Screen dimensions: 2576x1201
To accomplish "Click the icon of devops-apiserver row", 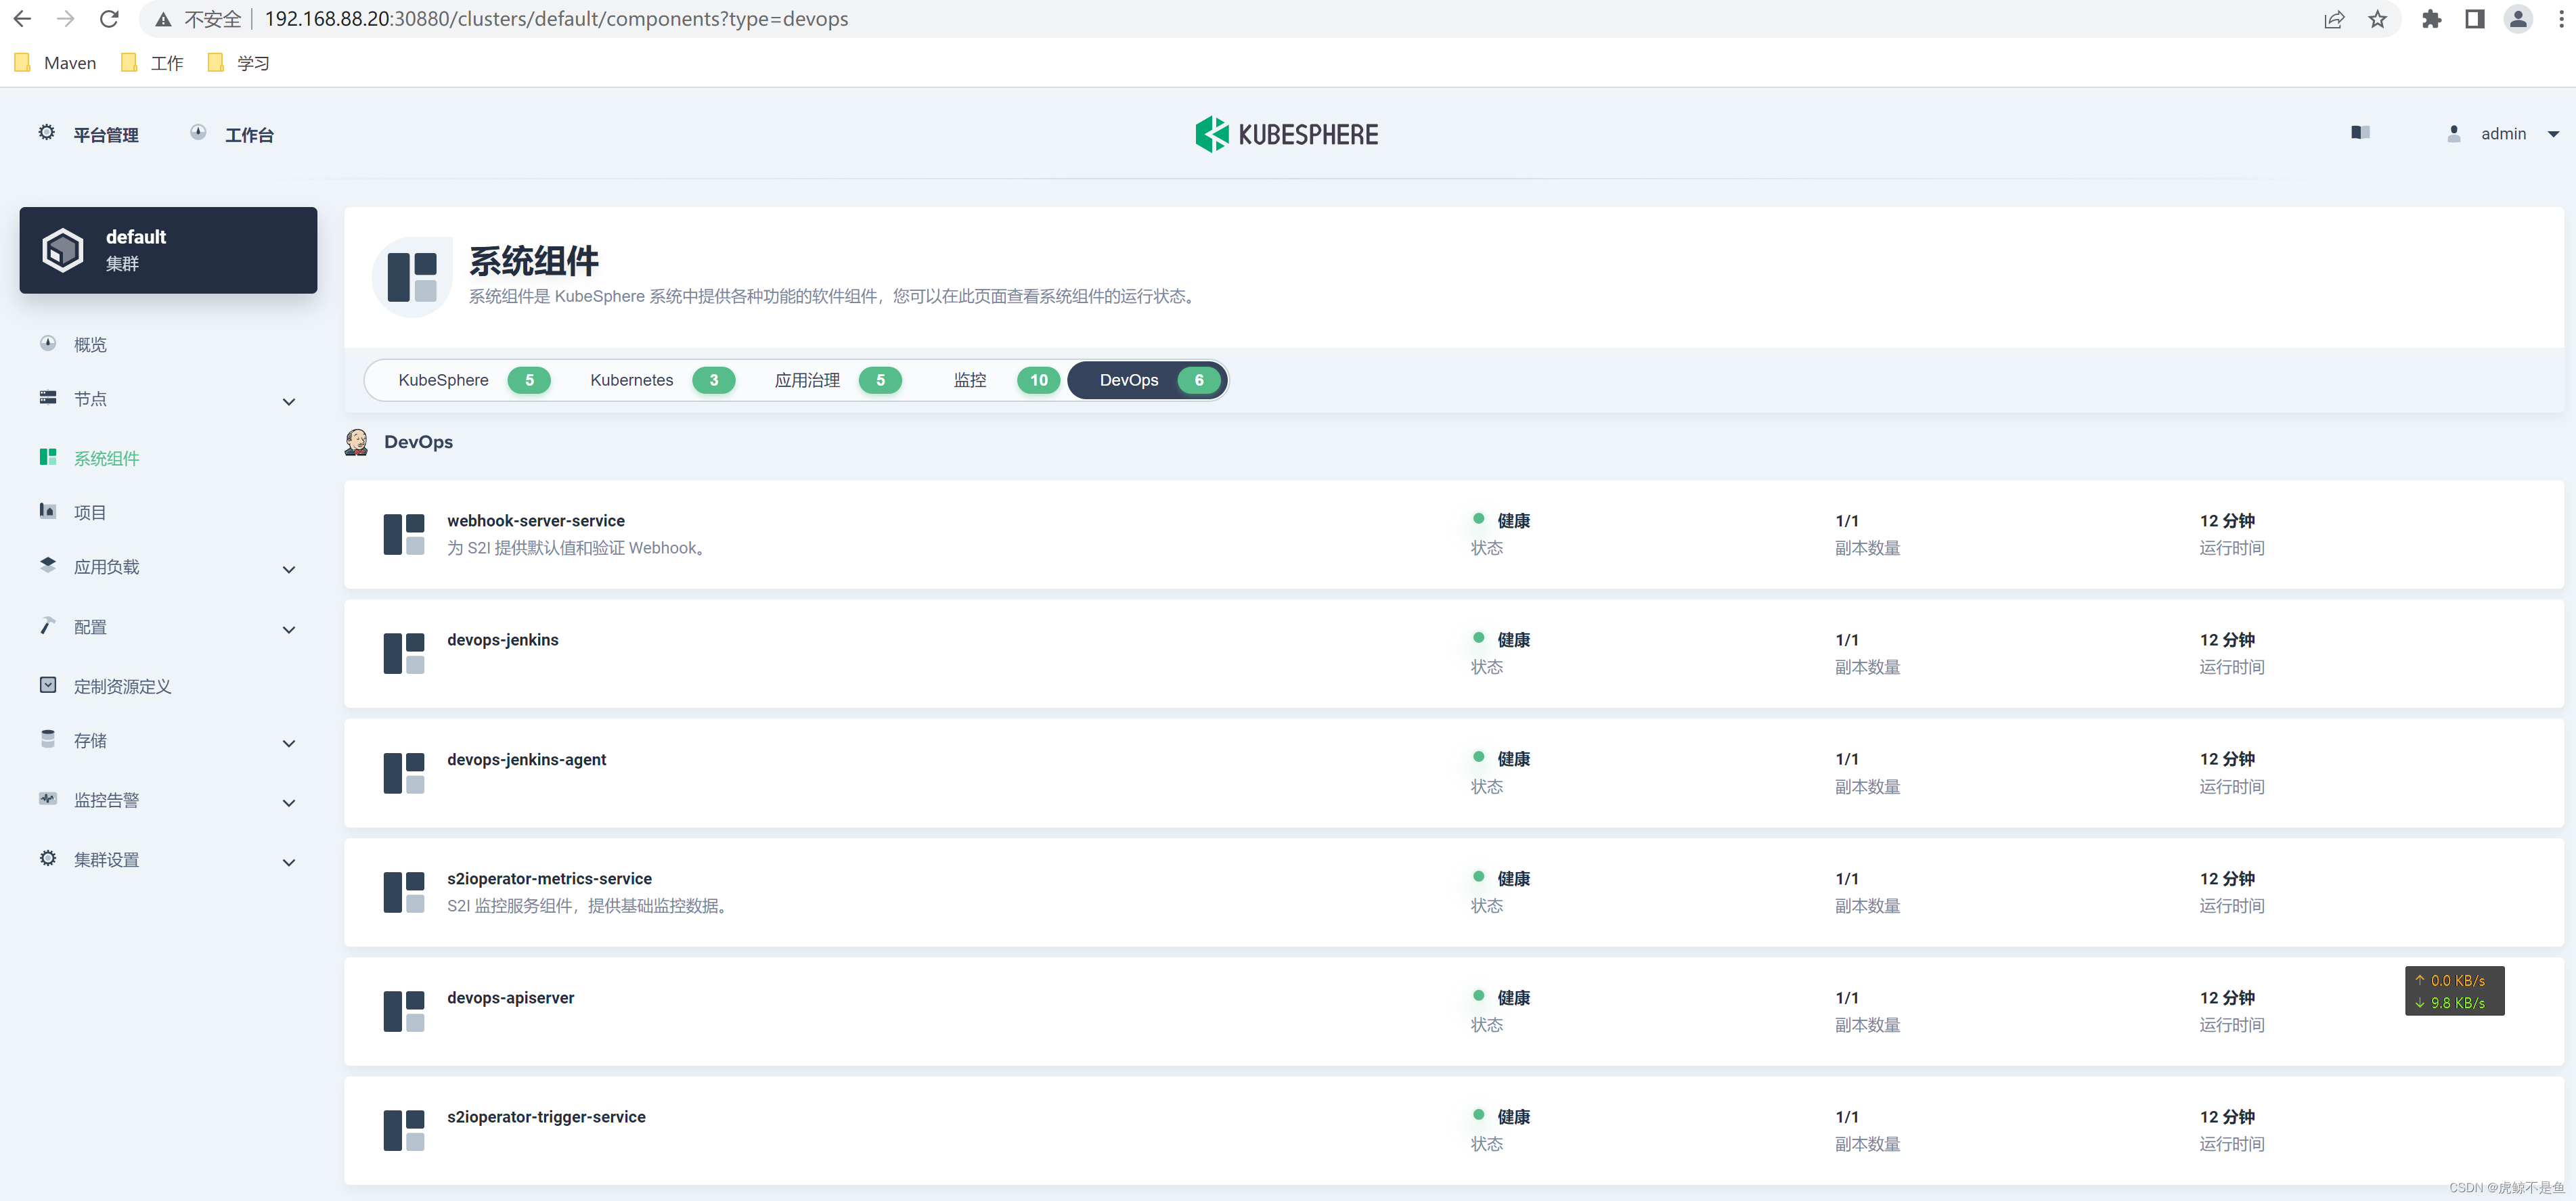I will [x=404, y=1011].
